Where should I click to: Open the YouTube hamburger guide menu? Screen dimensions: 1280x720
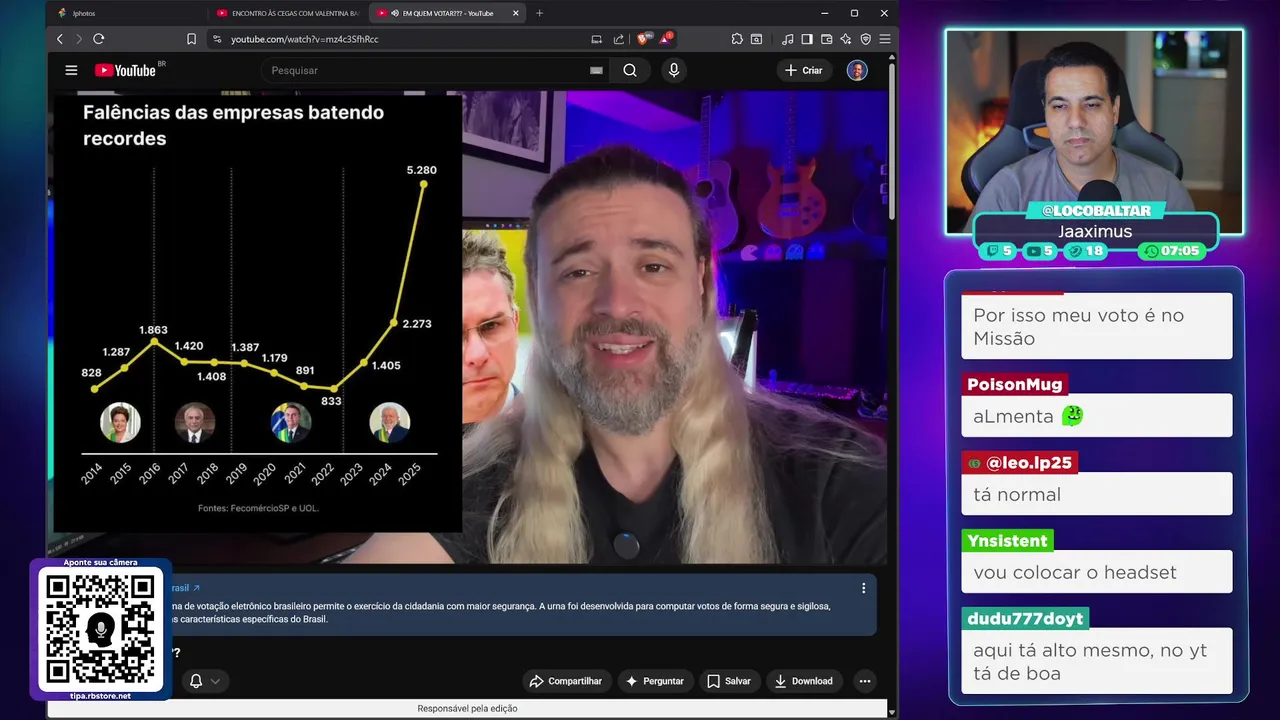(71, 70)
